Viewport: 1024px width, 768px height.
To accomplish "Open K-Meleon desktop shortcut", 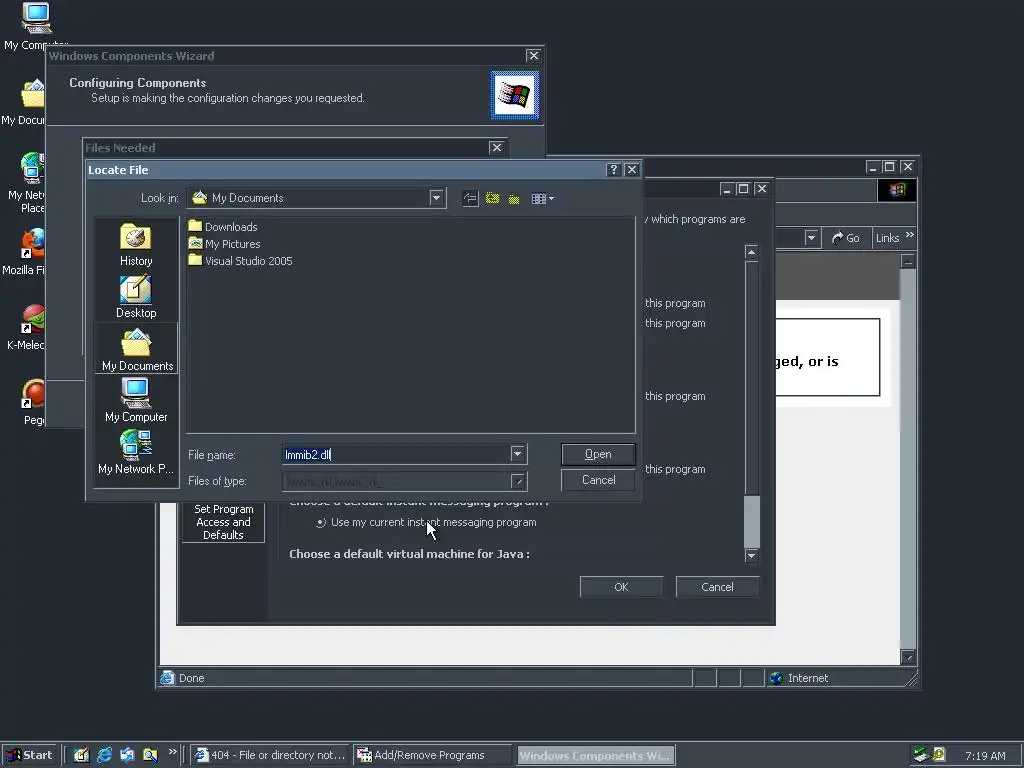I will [26, 327].
